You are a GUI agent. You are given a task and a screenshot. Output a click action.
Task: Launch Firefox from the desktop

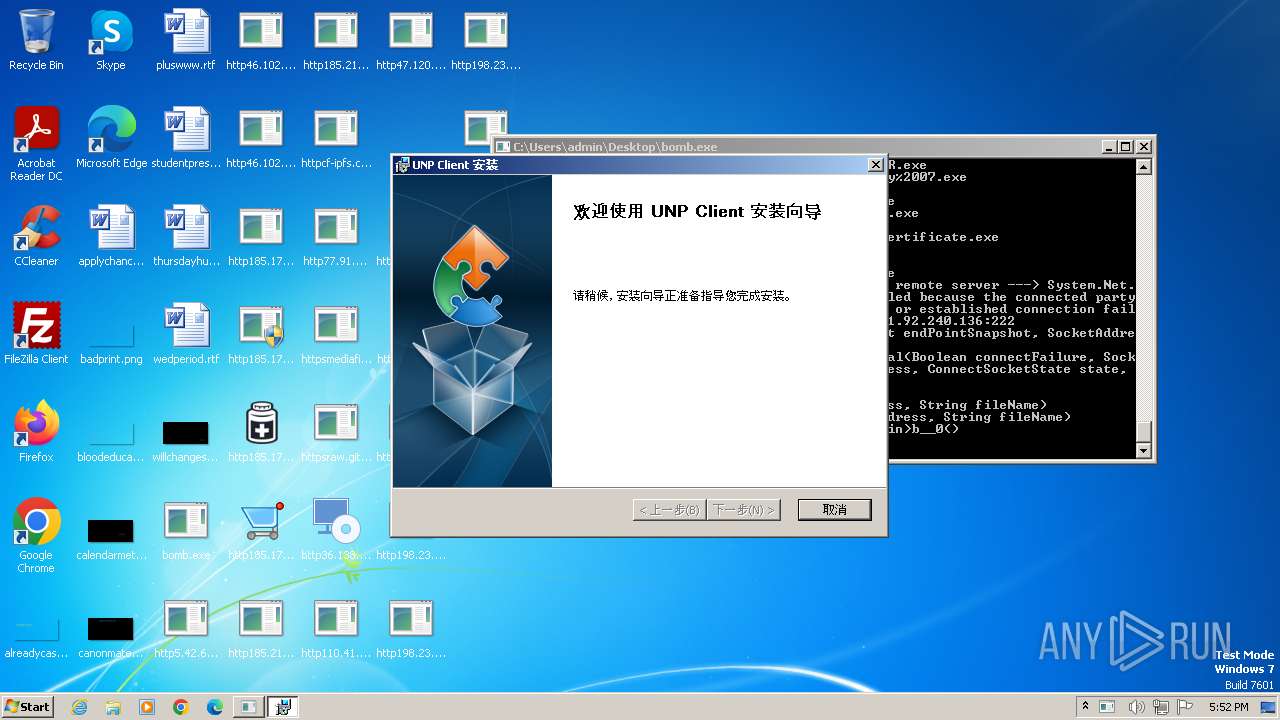click(x=36, y=432)
